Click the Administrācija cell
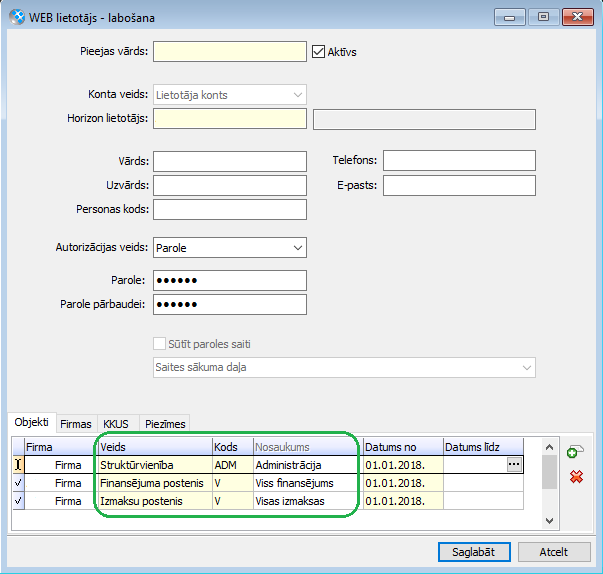This screenshot has height=574, width=603. pos(308,465)
